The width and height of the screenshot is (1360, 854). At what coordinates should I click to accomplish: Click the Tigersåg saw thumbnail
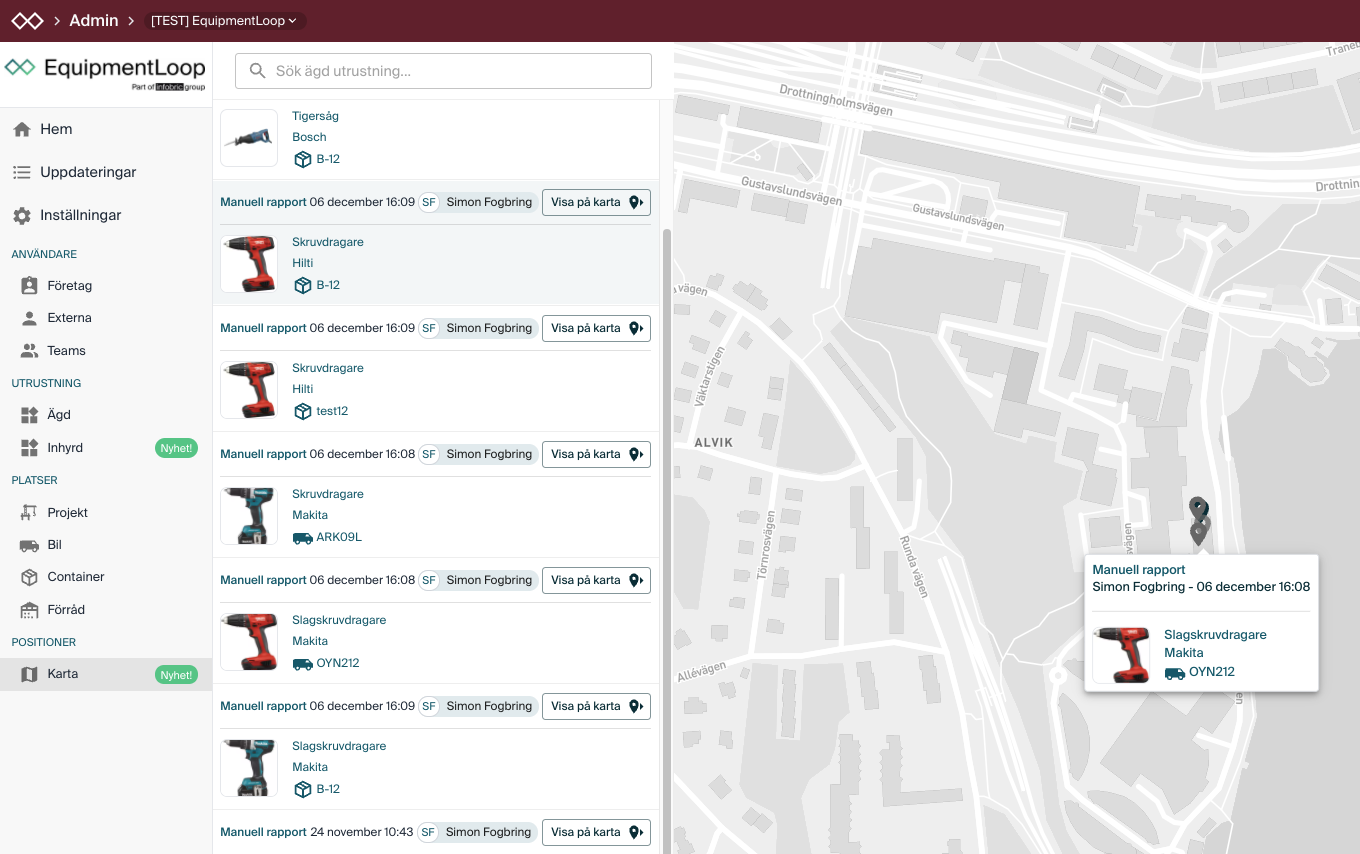(249, 138)
